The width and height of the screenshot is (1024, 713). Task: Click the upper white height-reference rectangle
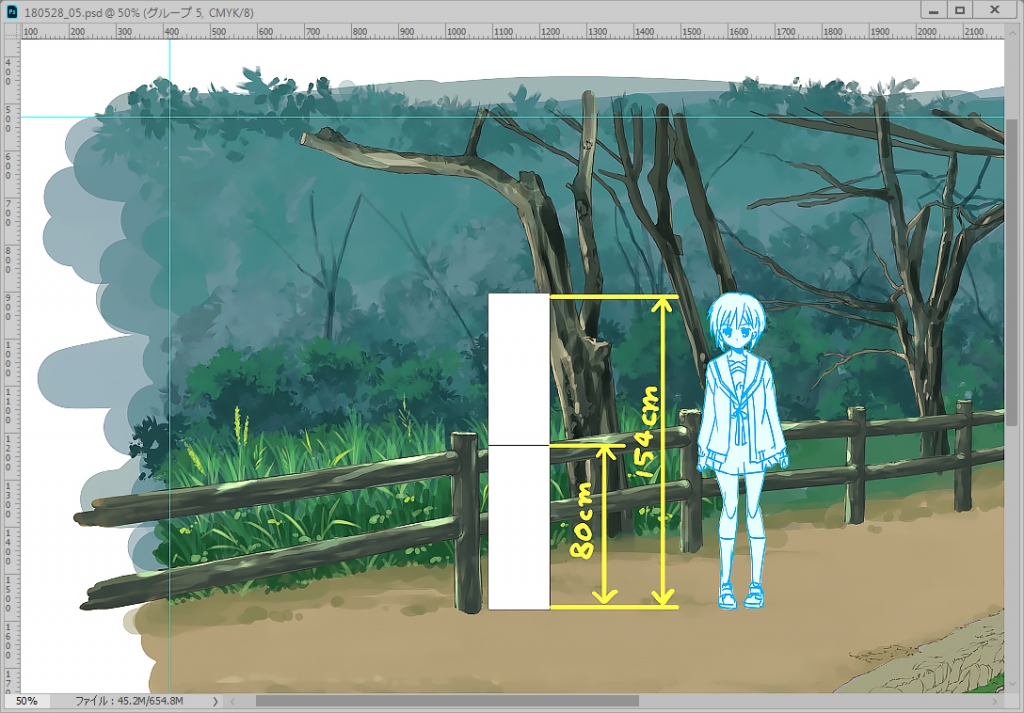[519, 370]
